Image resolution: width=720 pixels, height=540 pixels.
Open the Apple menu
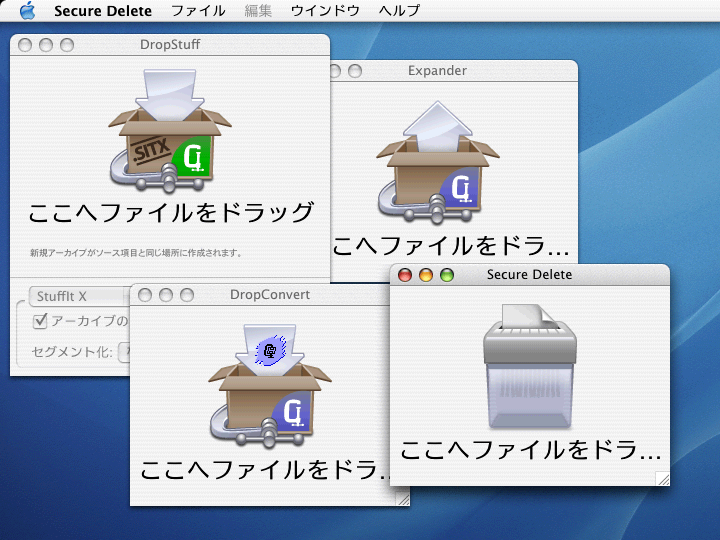point(28,11)
